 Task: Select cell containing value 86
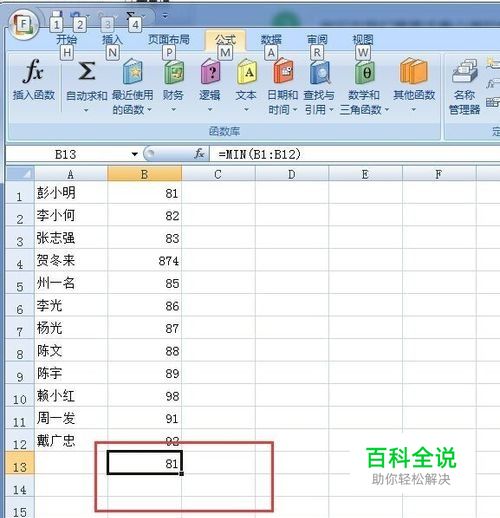(144, 305)
